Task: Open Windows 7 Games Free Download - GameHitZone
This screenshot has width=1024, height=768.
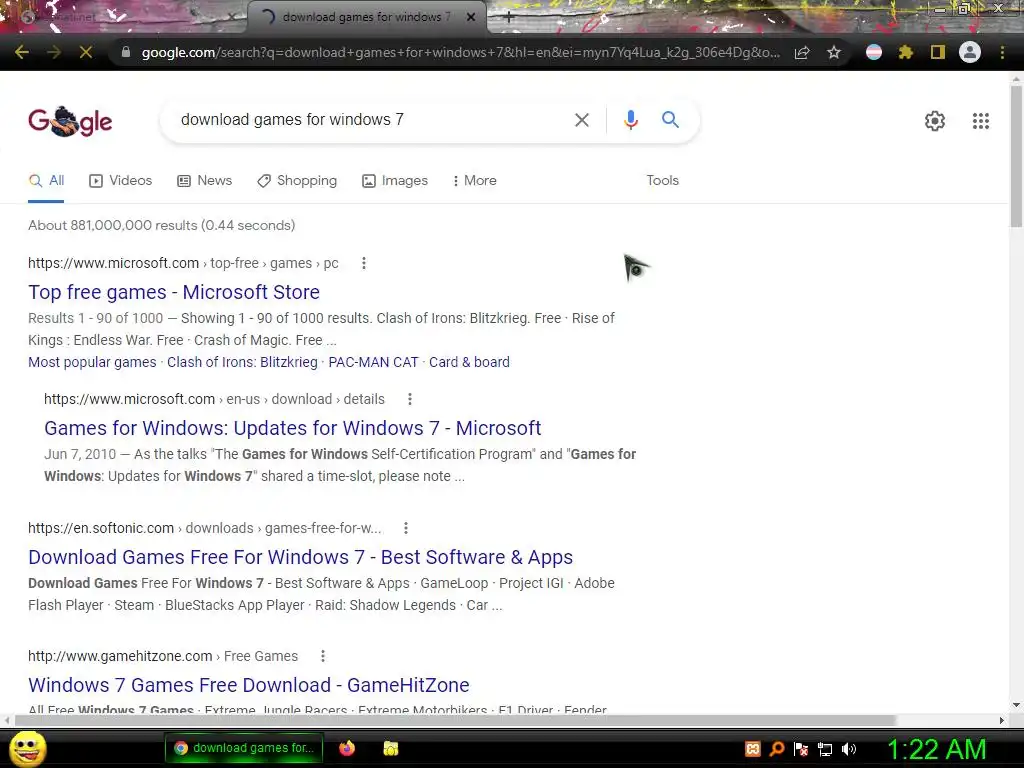Action: (249, 685)
